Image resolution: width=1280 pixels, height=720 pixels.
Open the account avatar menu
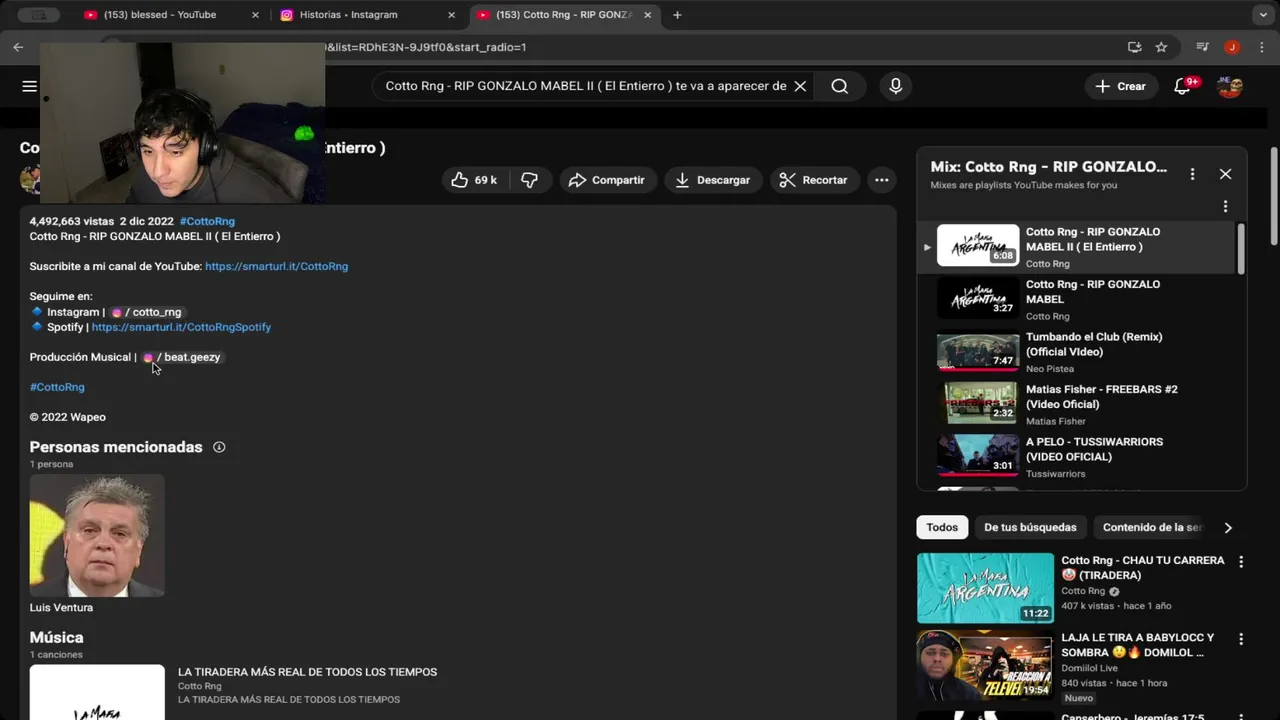[1230, 86]
